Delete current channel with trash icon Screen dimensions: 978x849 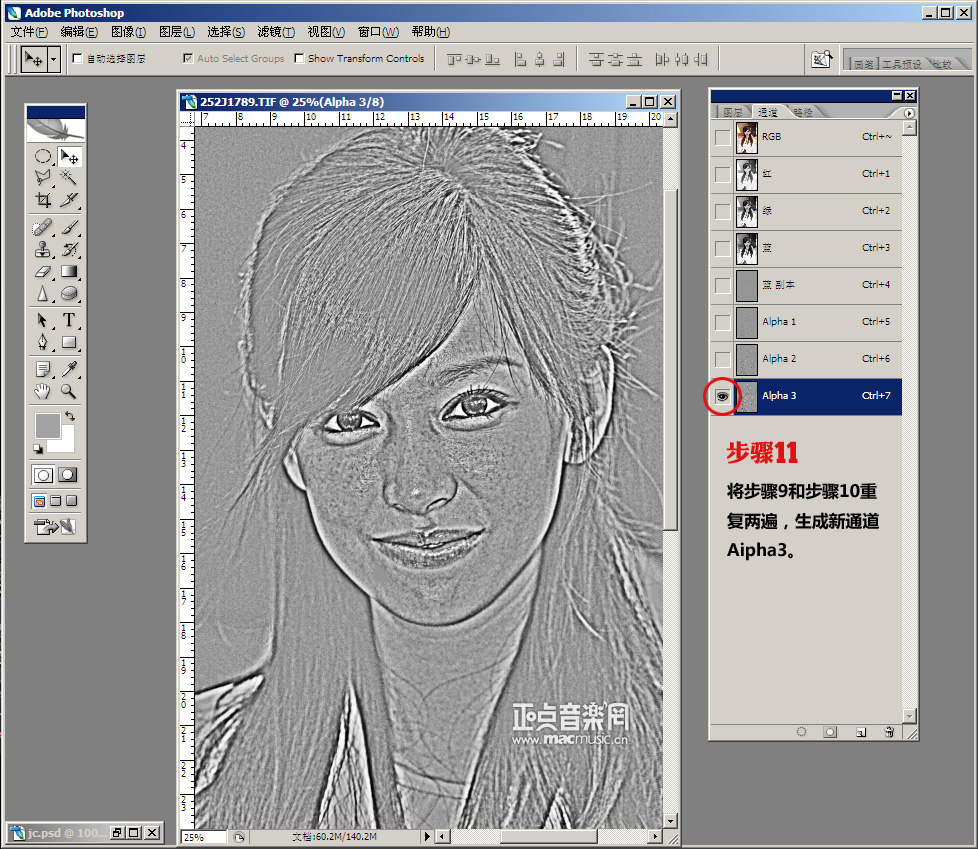point(888,732)
